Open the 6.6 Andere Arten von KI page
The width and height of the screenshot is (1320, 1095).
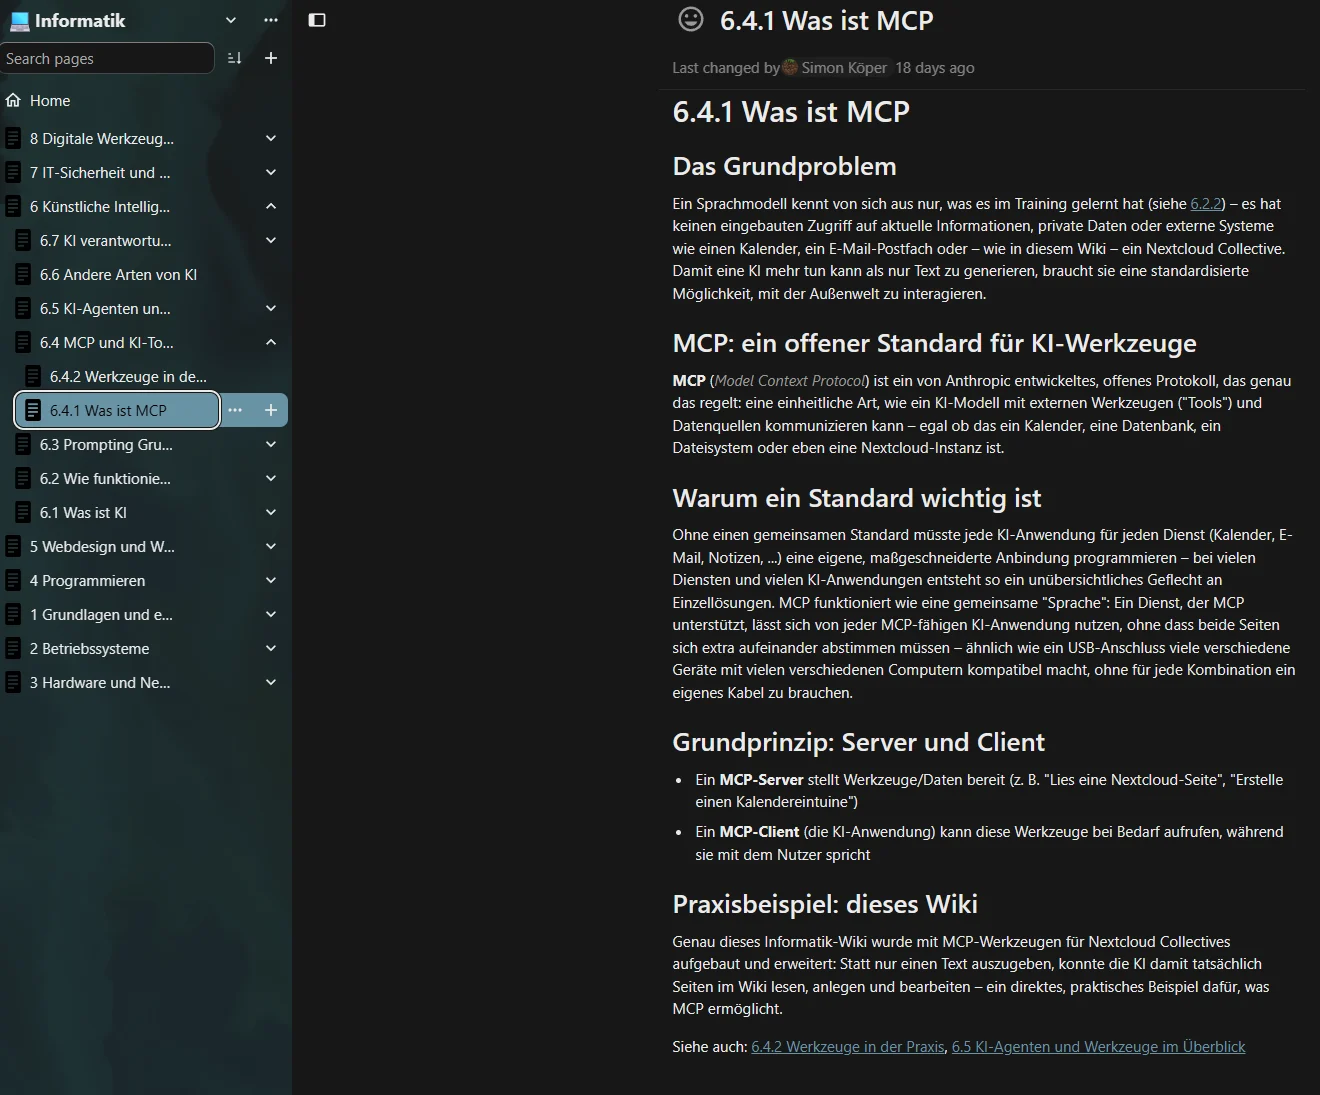[118, 275]
